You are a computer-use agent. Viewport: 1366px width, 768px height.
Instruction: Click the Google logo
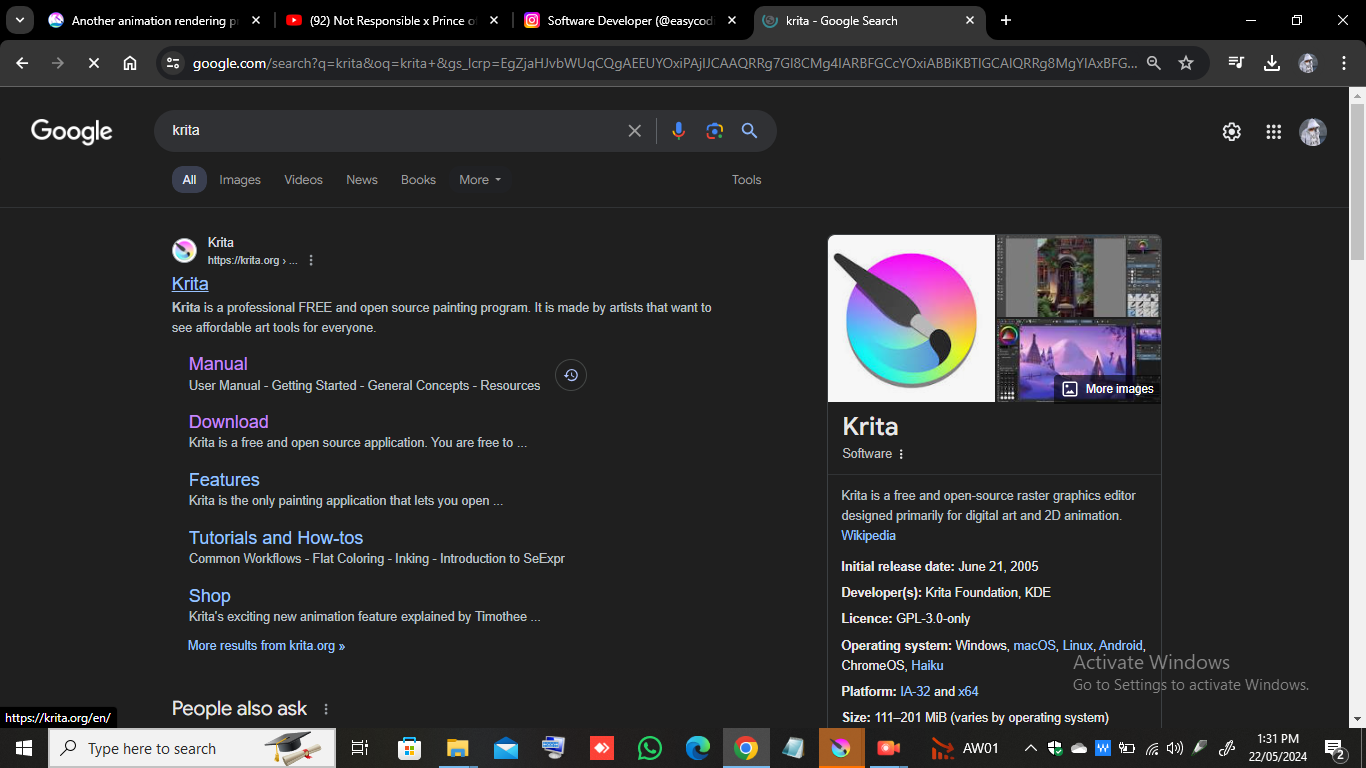tap(72, 131)
